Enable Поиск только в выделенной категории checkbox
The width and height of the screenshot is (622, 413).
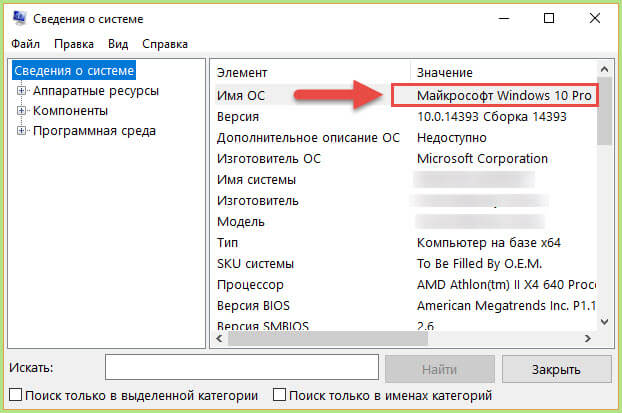(x=15, y=395)
